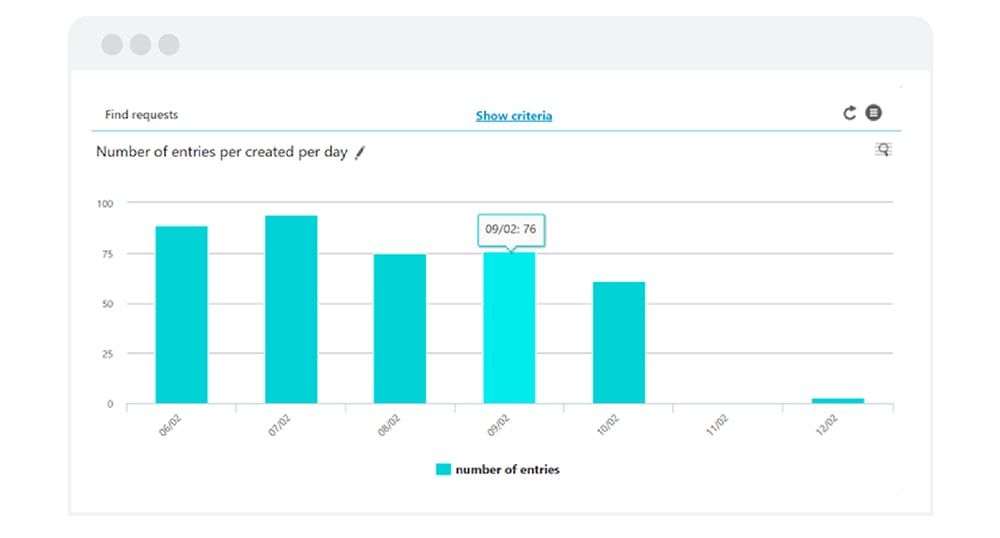
Task: Click the 11/02 axis label
Action: 717,425
